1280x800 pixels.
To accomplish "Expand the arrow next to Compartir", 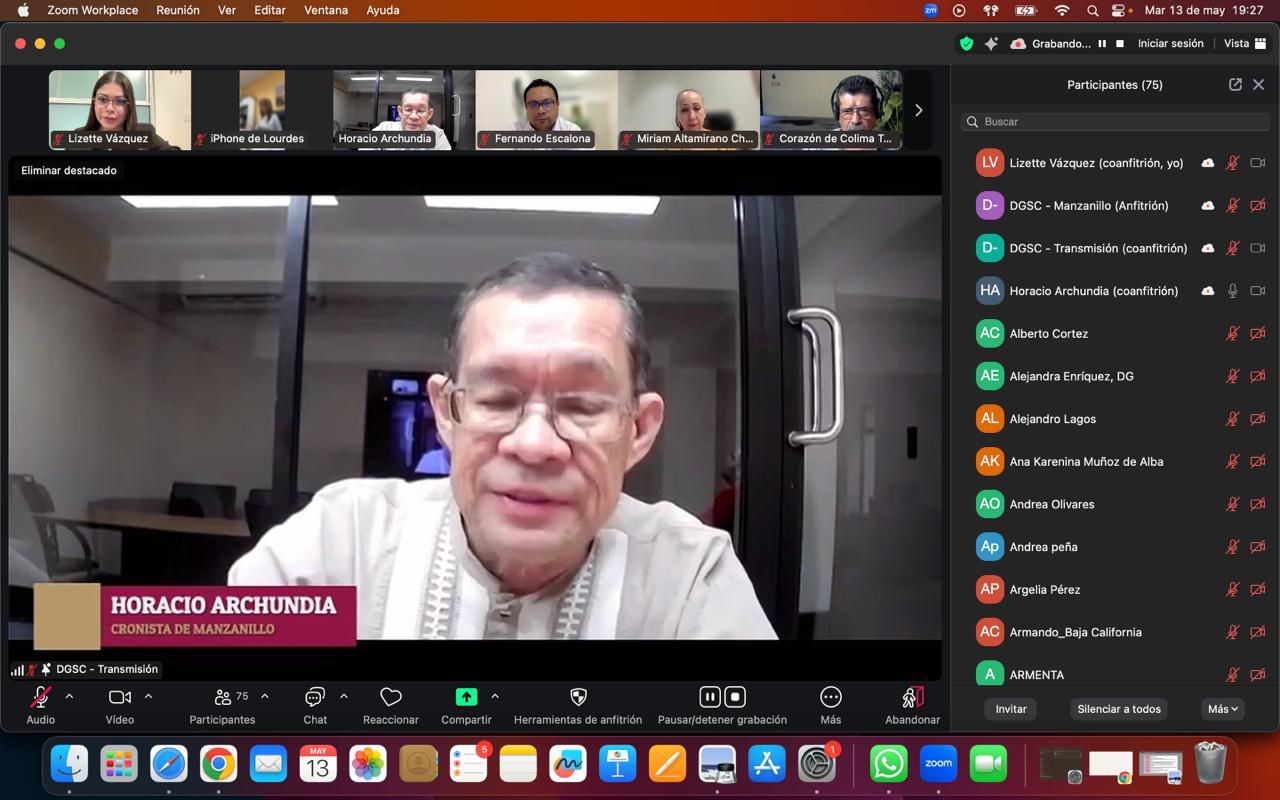I will click(x=495, y=696).
